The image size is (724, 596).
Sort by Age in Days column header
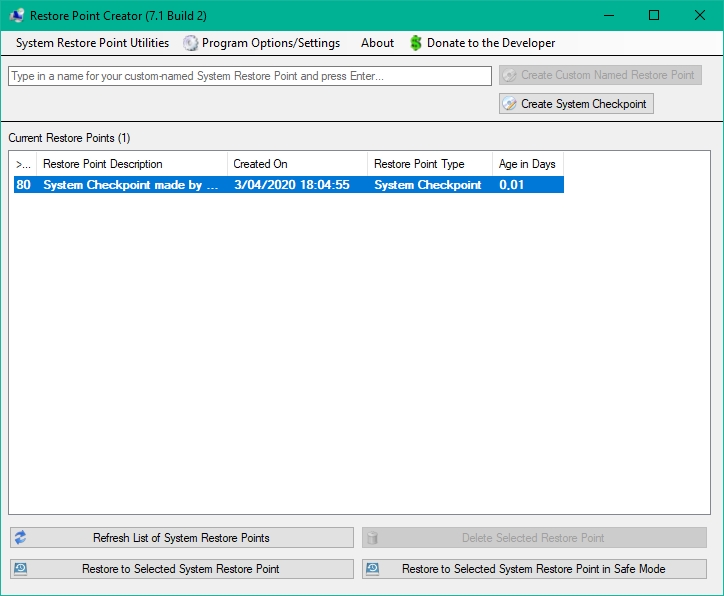click(527, 164)
